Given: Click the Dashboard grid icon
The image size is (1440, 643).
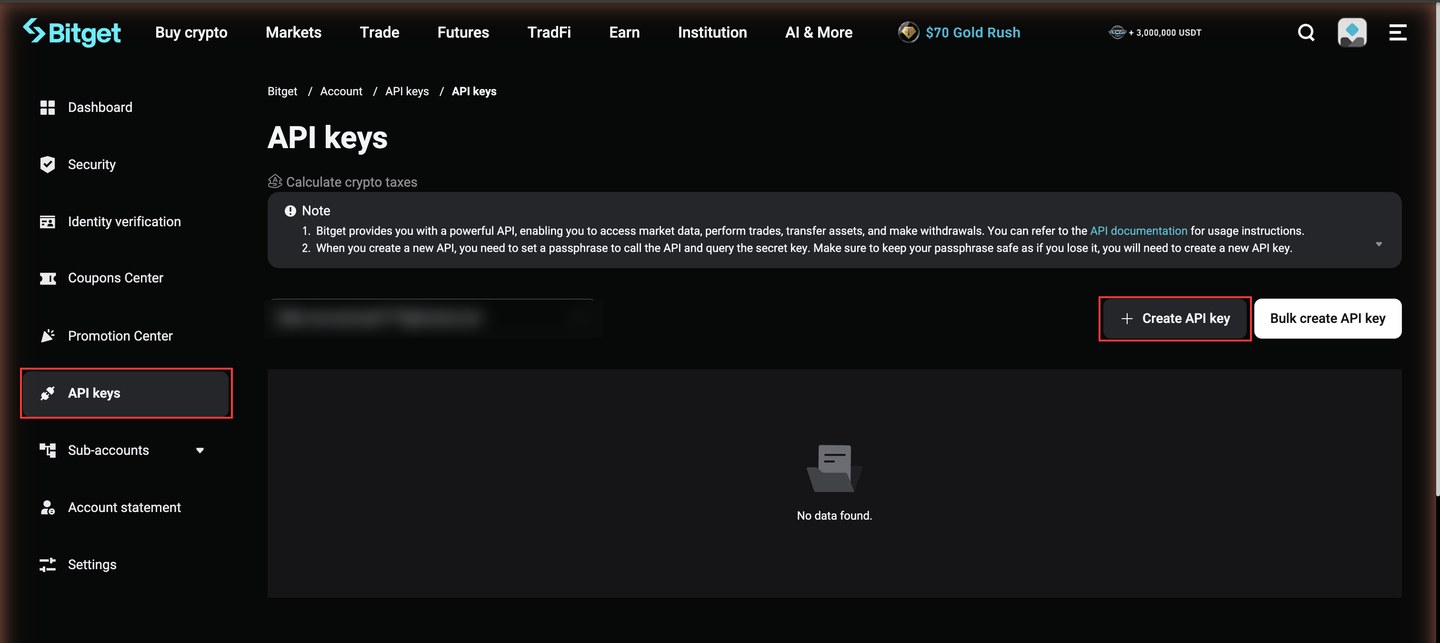Looking at the screenshot, I should click(47, 107).
